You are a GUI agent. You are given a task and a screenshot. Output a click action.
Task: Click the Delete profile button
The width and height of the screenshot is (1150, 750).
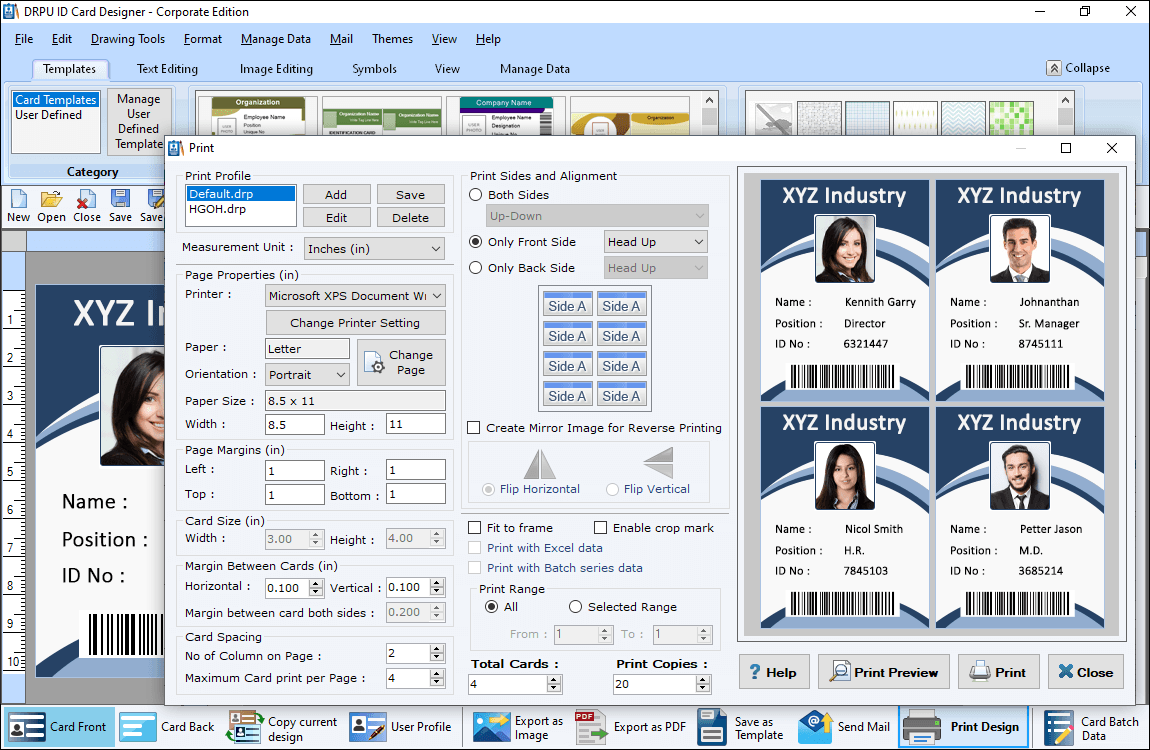pyautogui.click(x=411, y=218)
